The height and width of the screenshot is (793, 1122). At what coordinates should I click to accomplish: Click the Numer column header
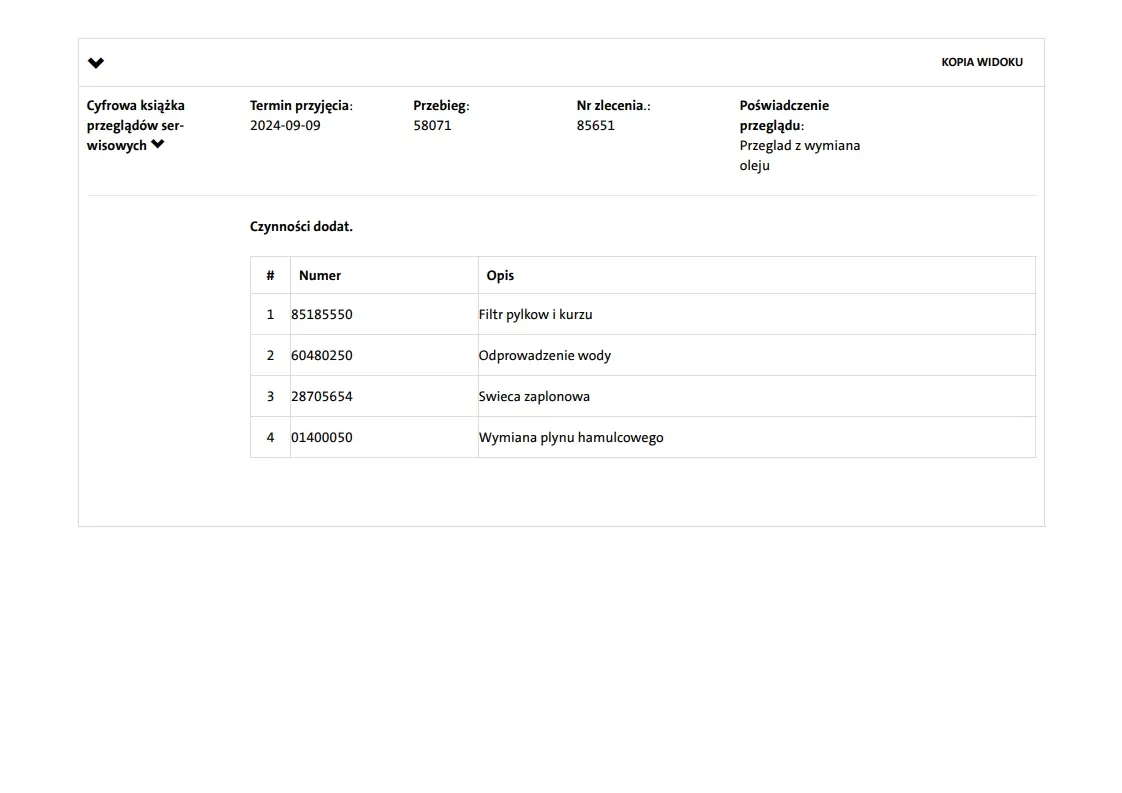[320, 275]
